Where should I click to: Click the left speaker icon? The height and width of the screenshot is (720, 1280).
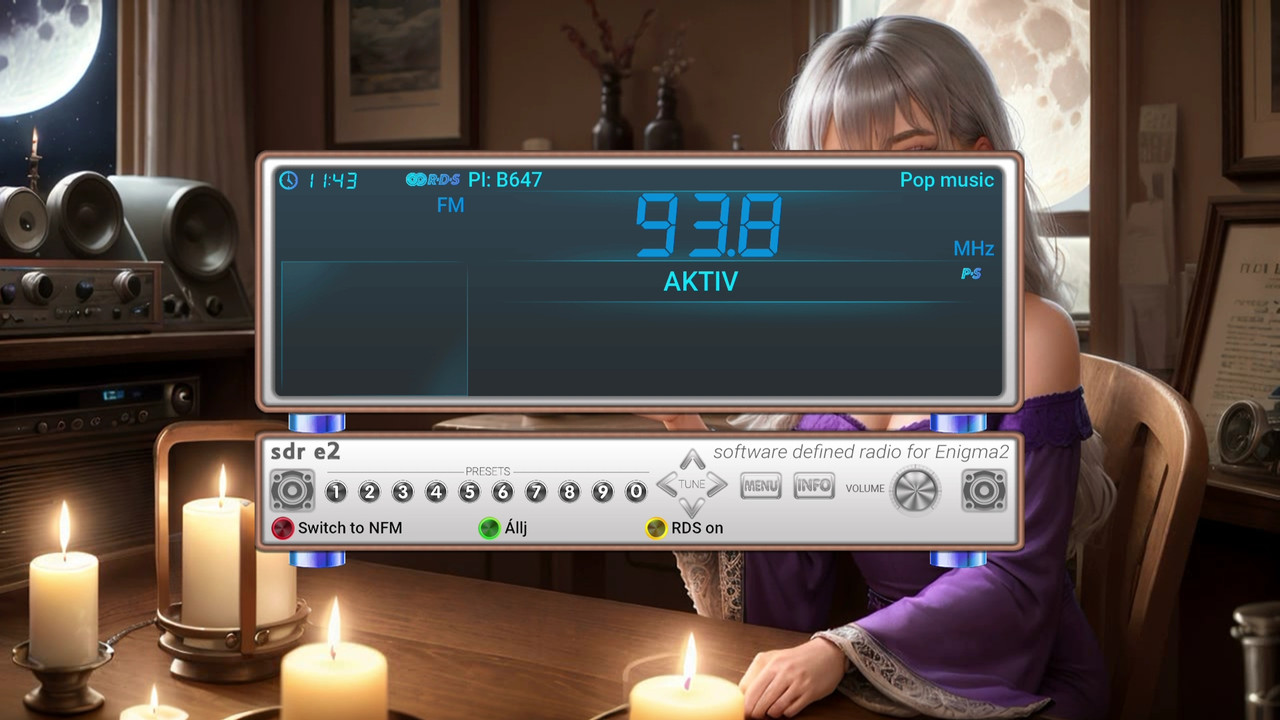[292, 491]
